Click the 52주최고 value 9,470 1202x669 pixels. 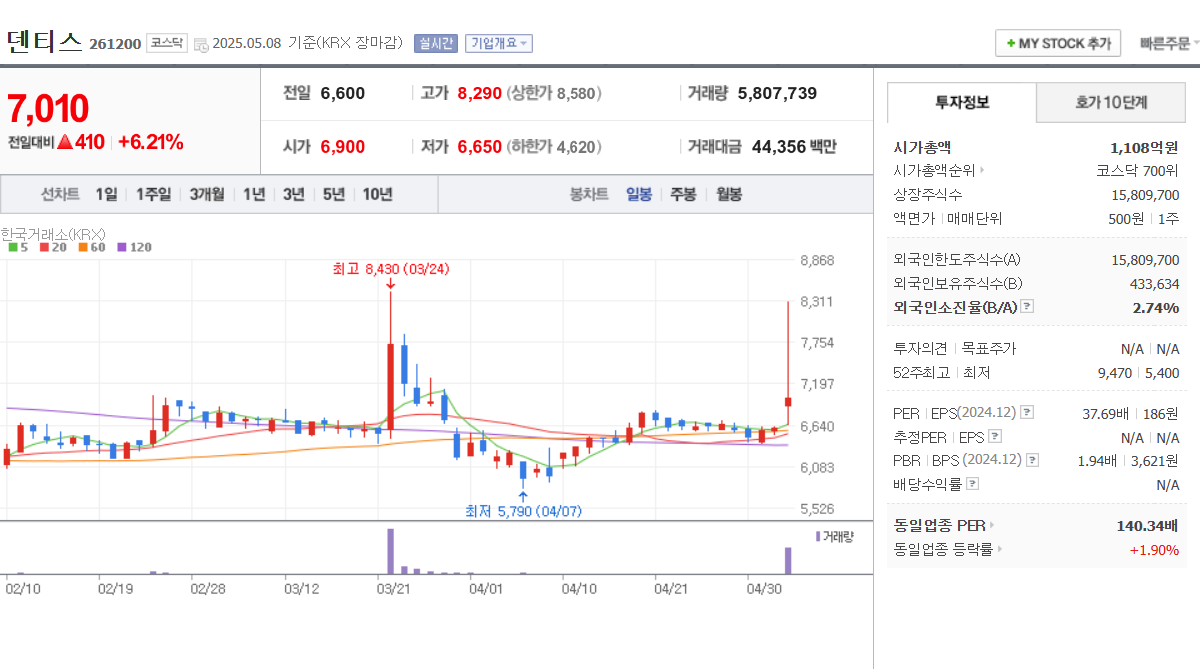click(x=1115, y=373)
